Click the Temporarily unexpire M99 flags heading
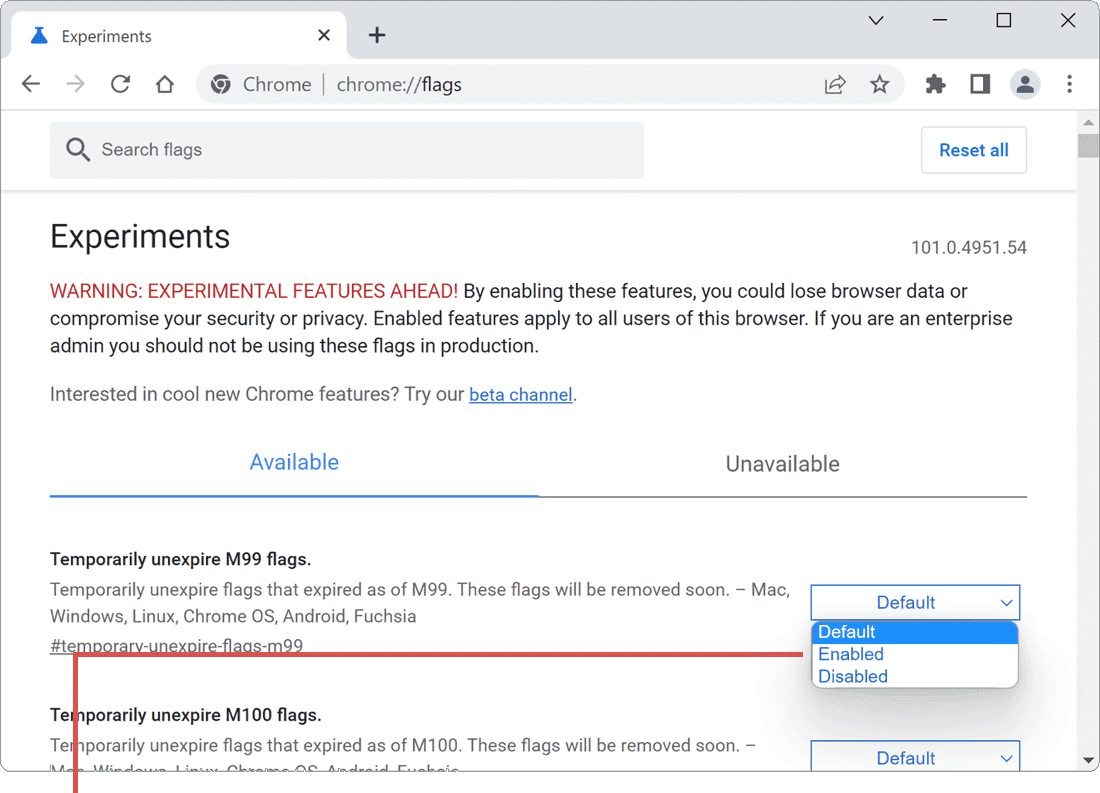 (x=180, y=559)
